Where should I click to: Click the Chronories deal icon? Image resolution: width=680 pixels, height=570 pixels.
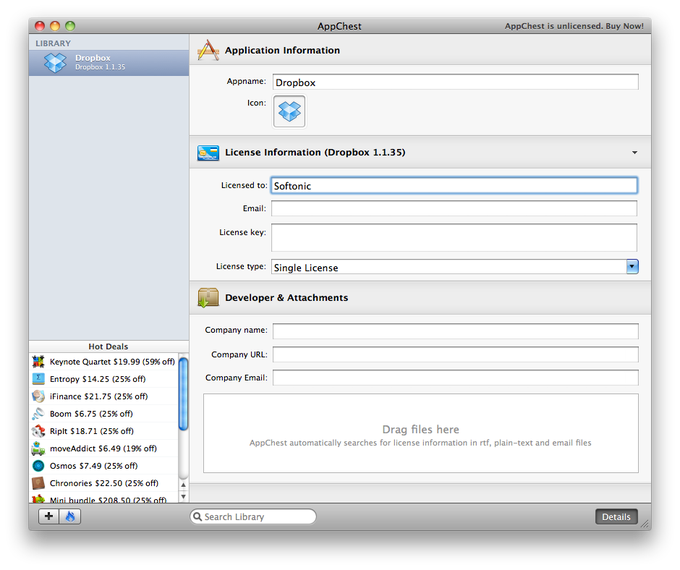tap(38, 483)
